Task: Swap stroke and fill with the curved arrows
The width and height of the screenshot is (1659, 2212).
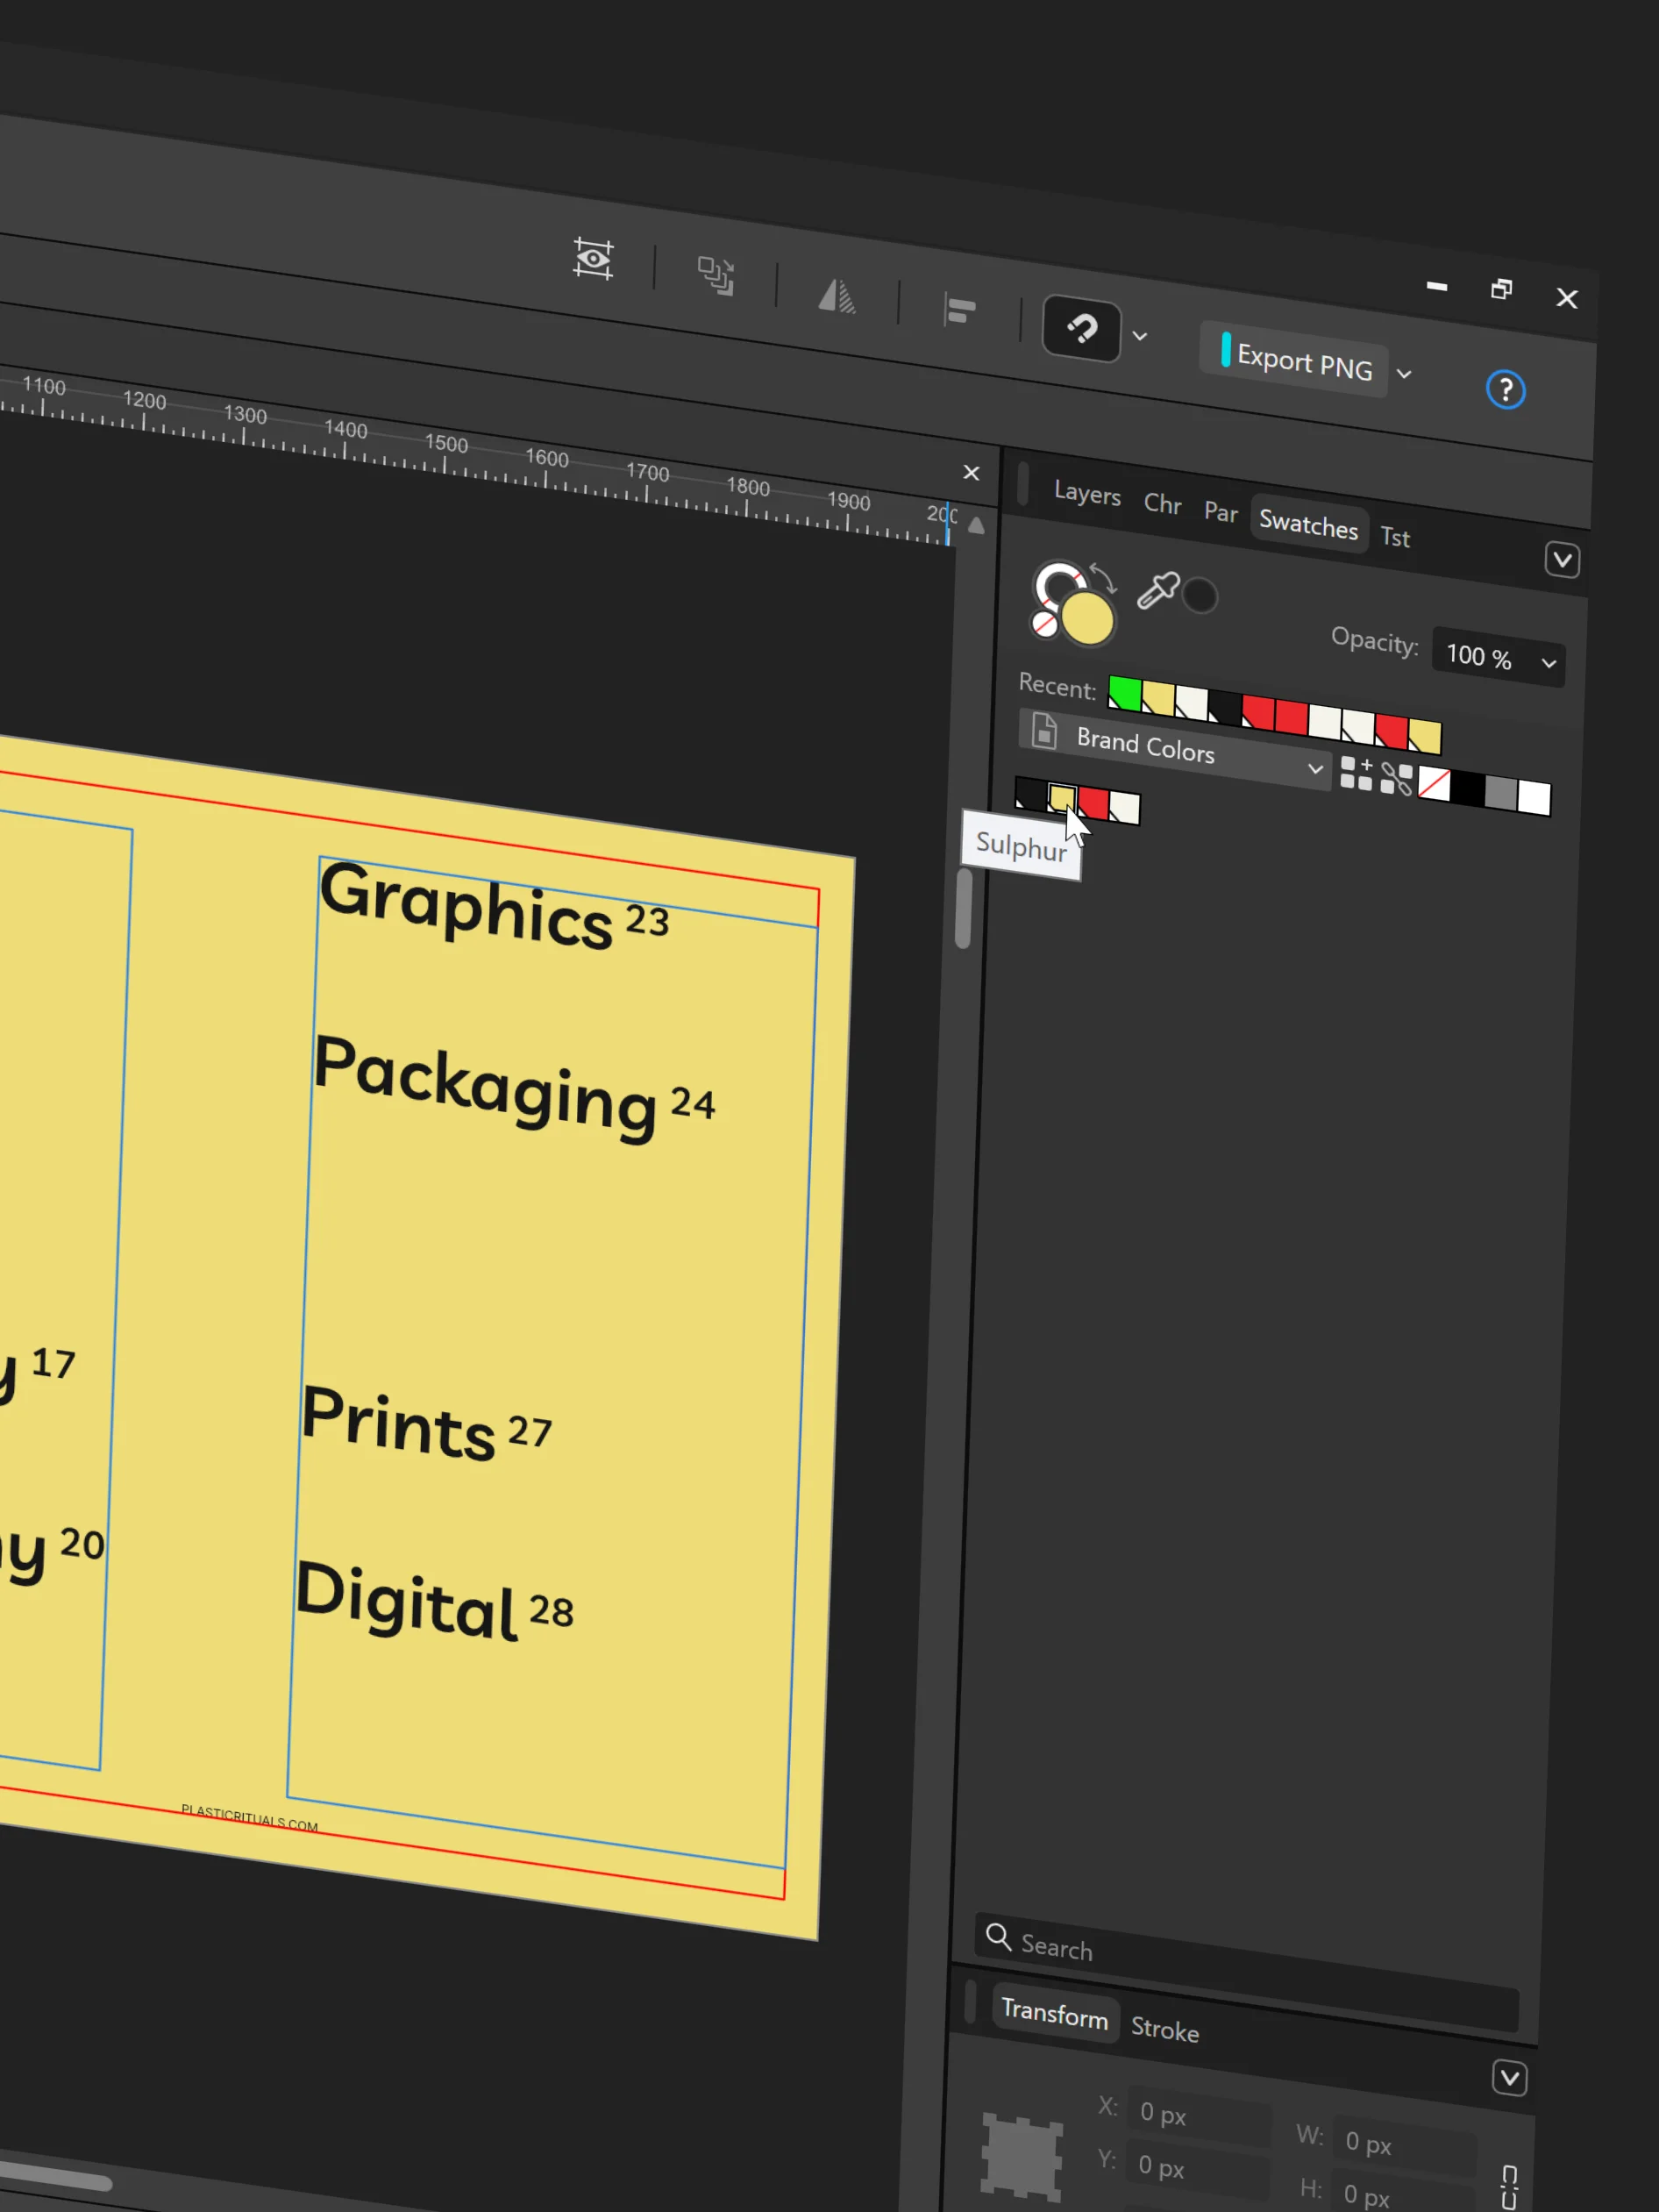Action: point(1102,577)
